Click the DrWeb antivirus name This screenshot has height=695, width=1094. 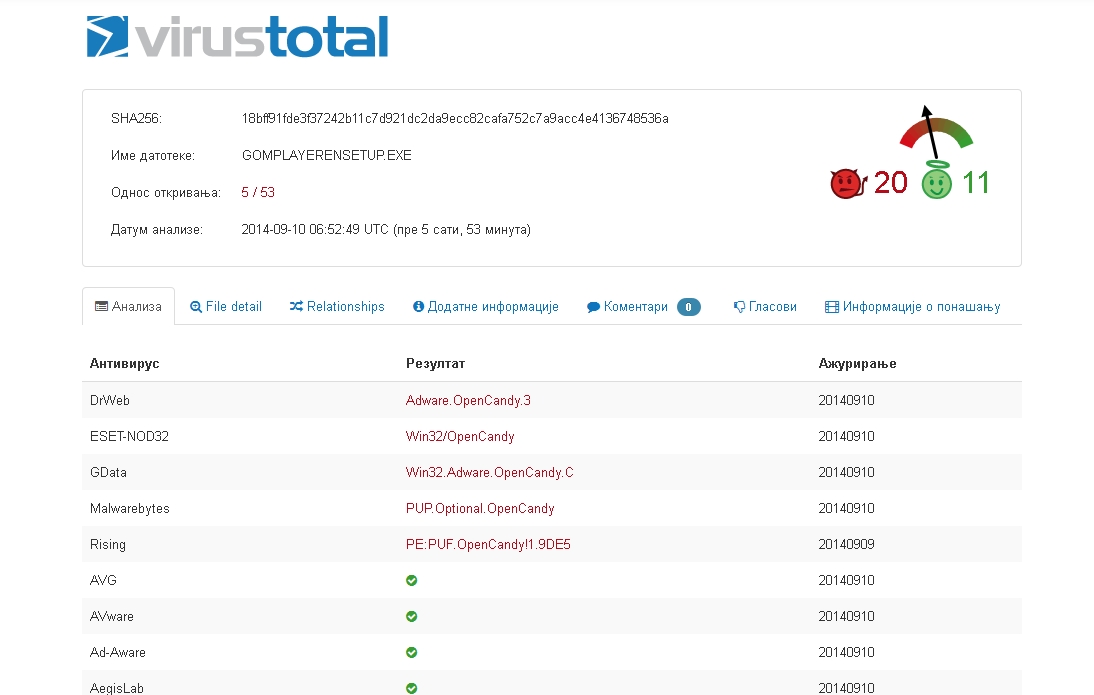[110, 401]
